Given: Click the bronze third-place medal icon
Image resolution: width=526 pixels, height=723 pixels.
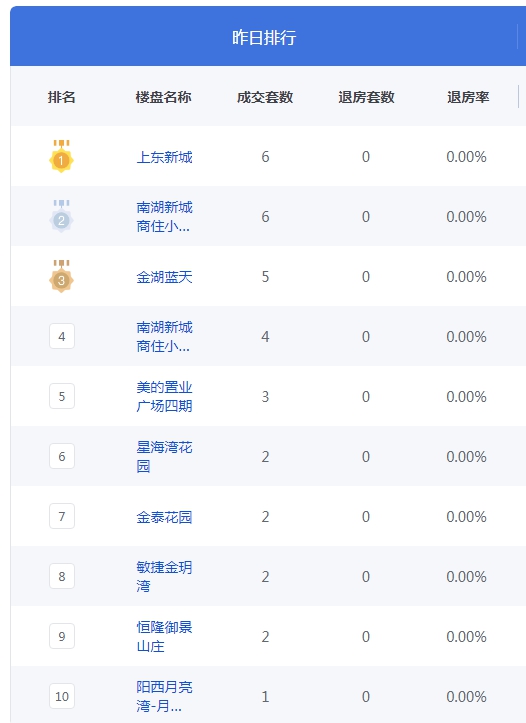Looking at the screenshot, I should point(61,276).
